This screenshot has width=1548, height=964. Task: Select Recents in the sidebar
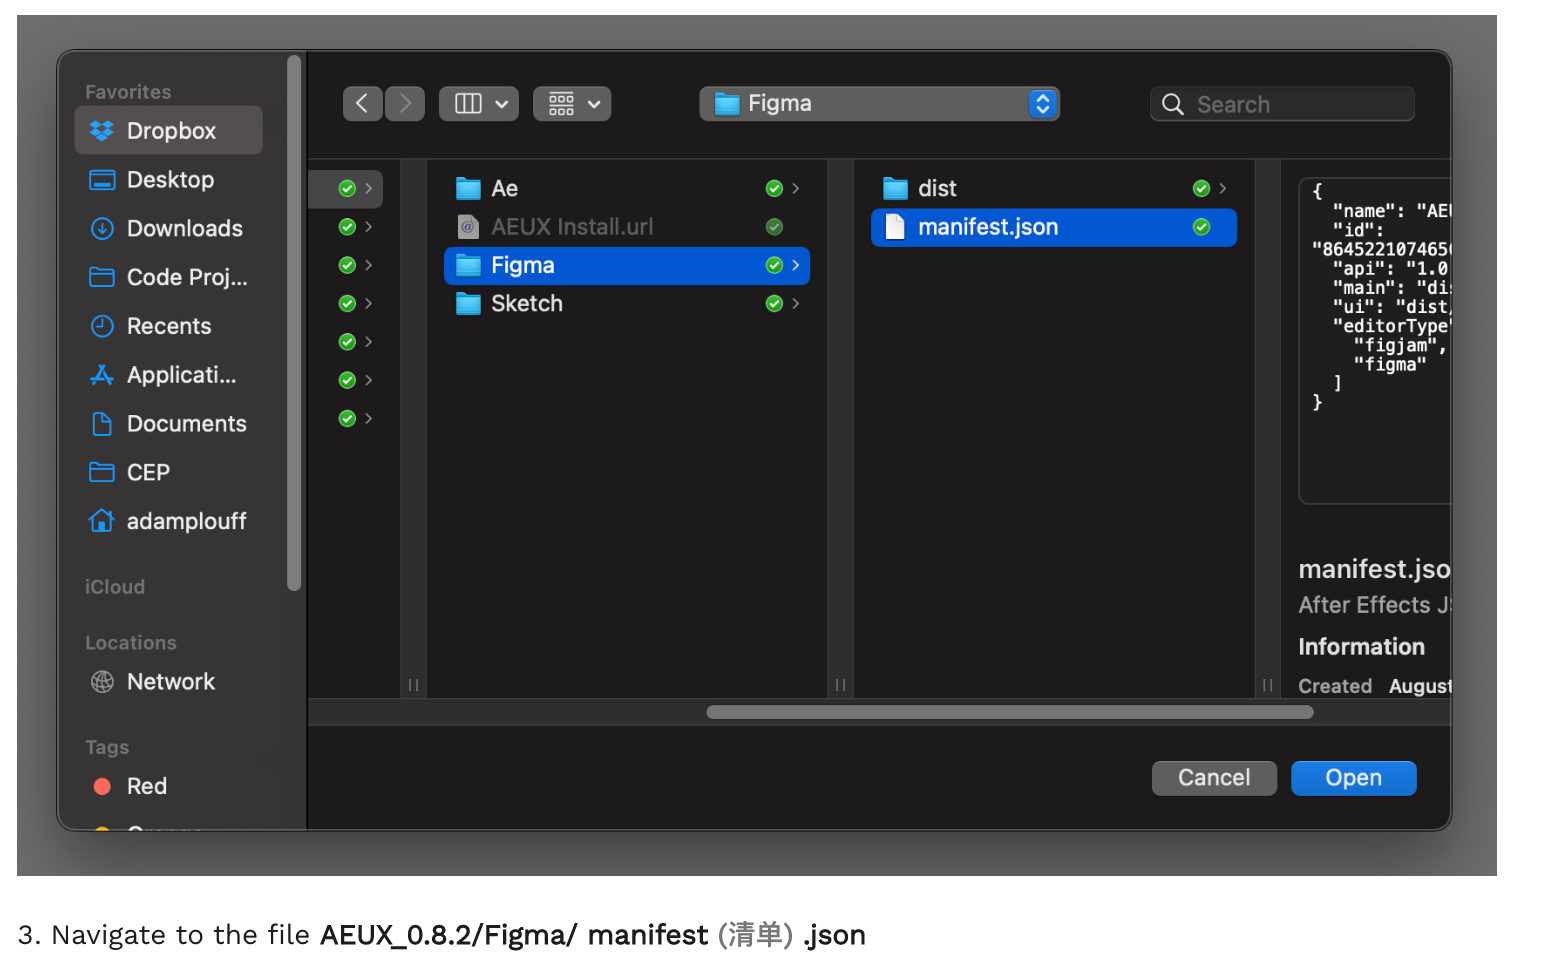pos(169,326)
